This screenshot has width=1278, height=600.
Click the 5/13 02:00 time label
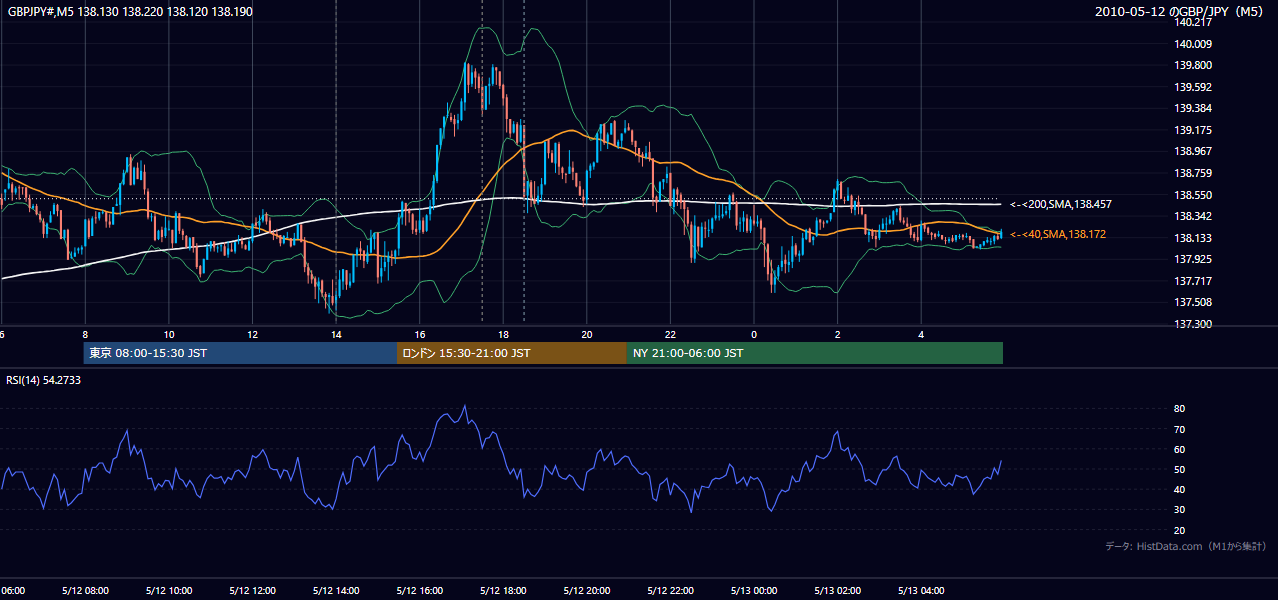(838, 591)
